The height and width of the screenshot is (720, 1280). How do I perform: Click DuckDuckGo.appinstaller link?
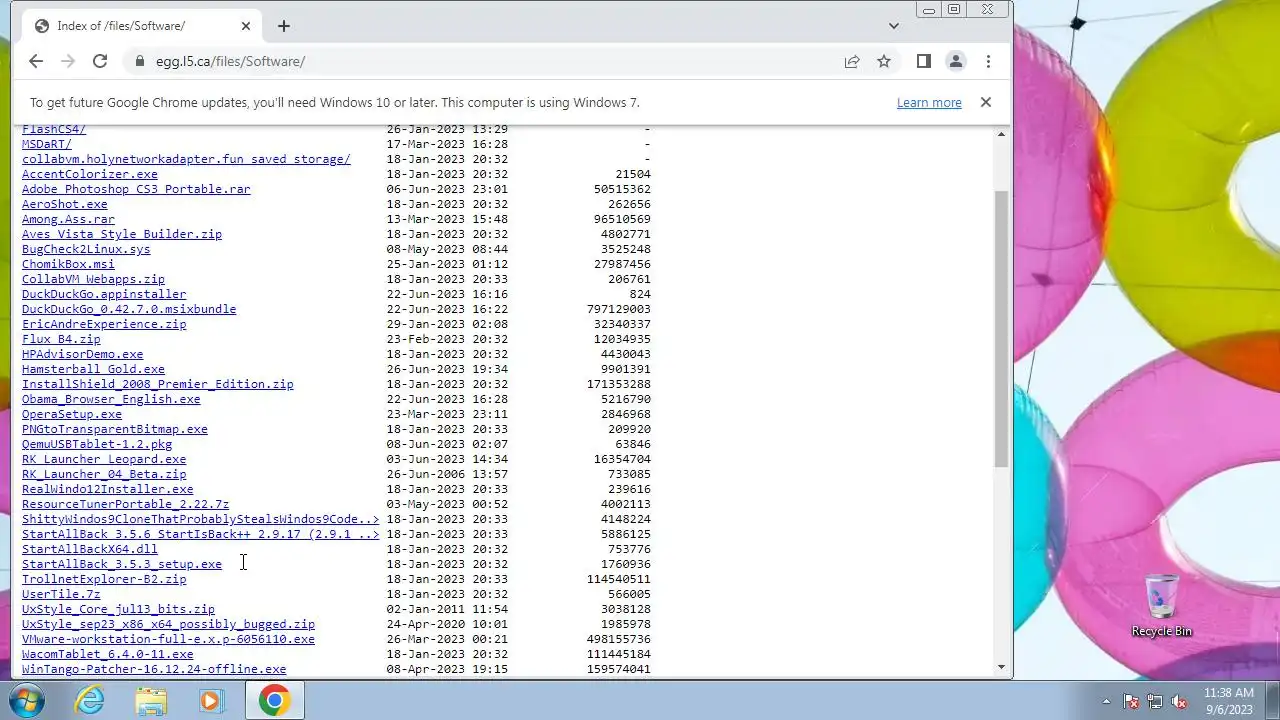(104, 294)
